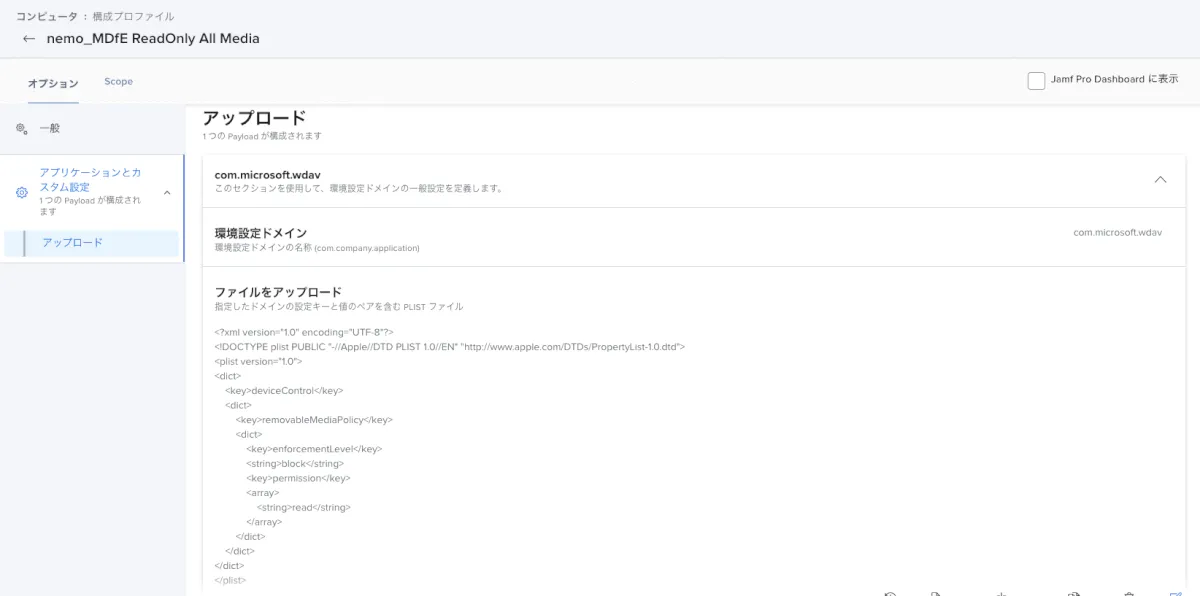Click the com.microsoft.wdav domain value
The width and height of the screenshot is (1200, 596).
(x=1118, y=232)
